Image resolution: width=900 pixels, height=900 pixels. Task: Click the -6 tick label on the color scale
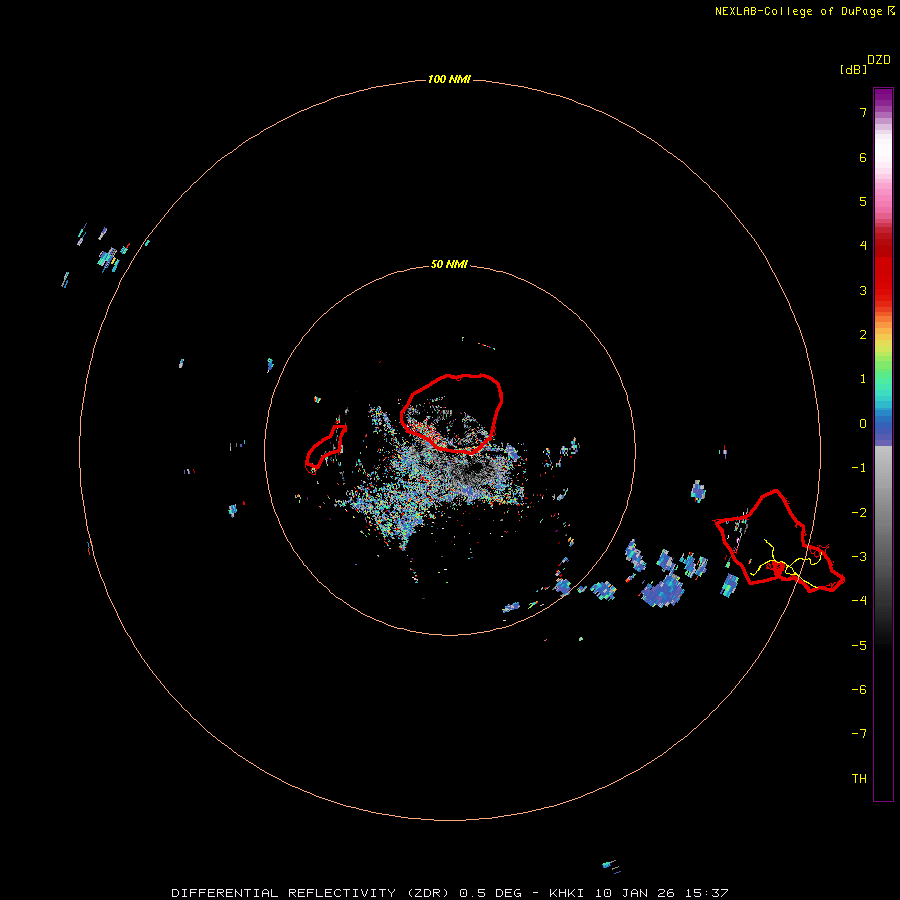[x=859, y=690]
